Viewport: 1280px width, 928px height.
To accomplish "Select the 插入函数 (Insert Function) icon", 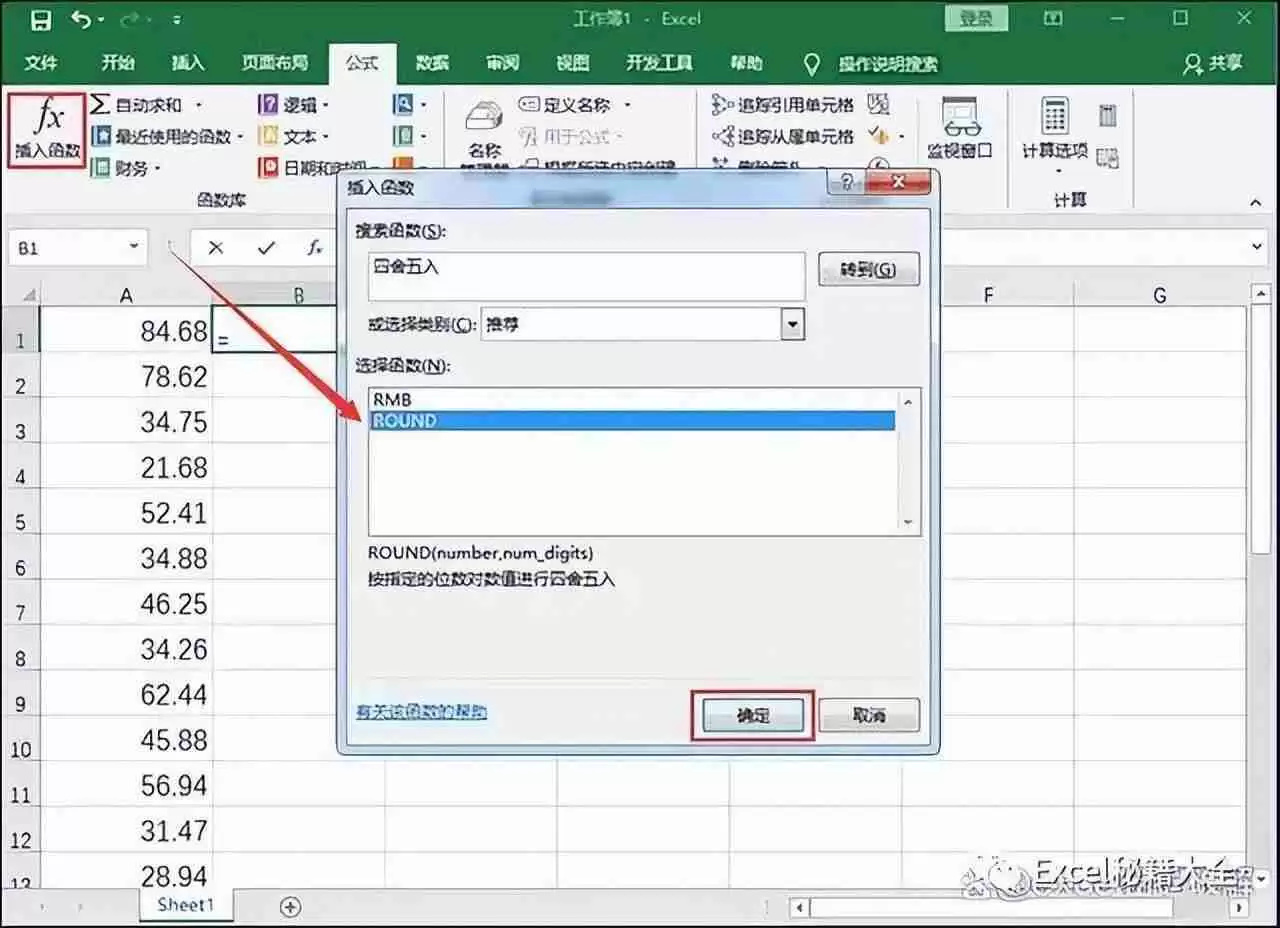I will pyautogui.click(x=45, y=129).
